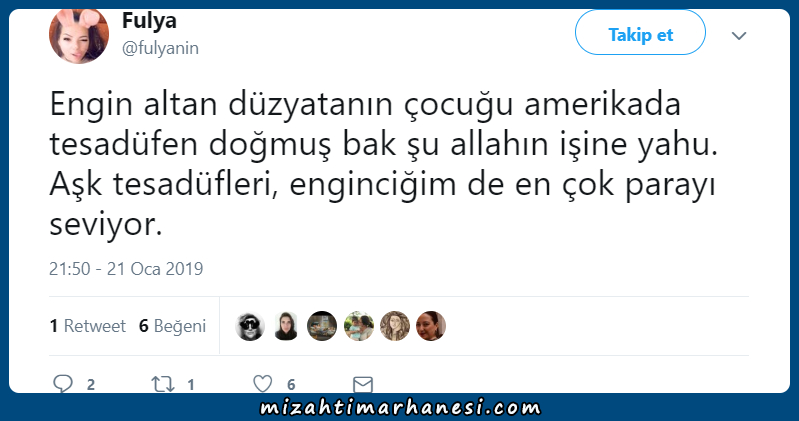This screenshot has height=421, width=799.
Task: Click the liker avatar with sunglasses
Action: pos(250,326)
